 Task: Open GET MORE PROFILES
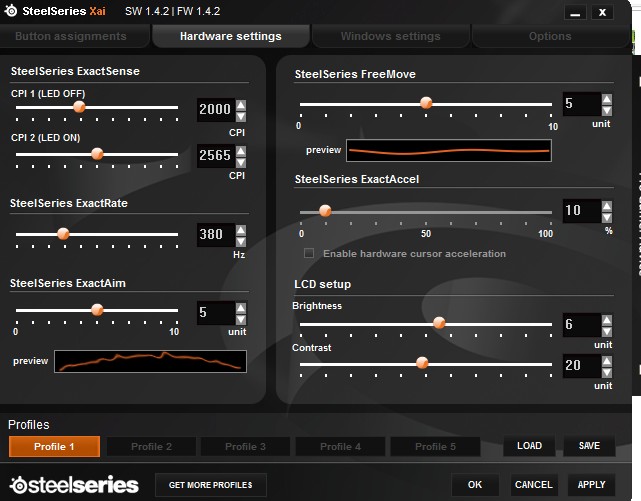[211, 485]
